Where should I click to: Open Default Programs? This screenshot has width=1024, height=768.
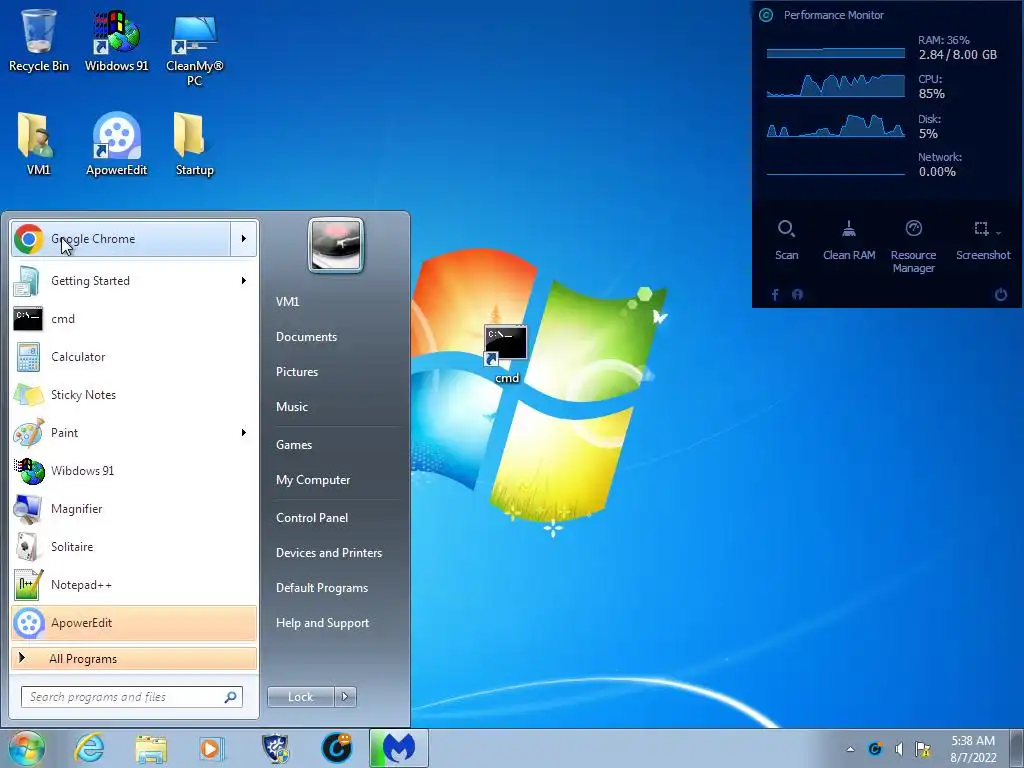pos(322,588)
